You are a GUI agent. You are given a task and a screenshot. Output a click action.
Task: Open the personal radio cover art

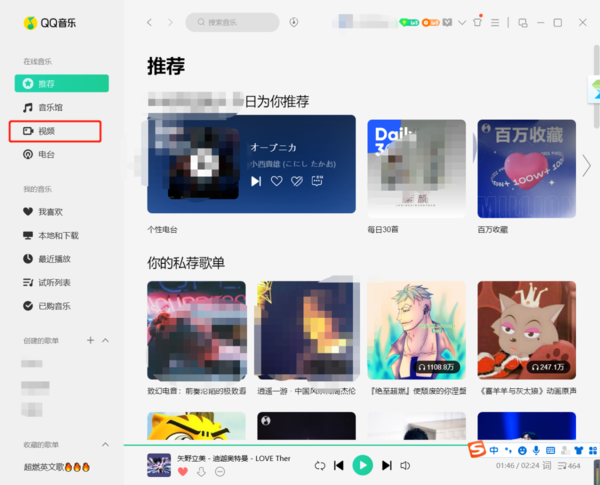tap(203, 163)
